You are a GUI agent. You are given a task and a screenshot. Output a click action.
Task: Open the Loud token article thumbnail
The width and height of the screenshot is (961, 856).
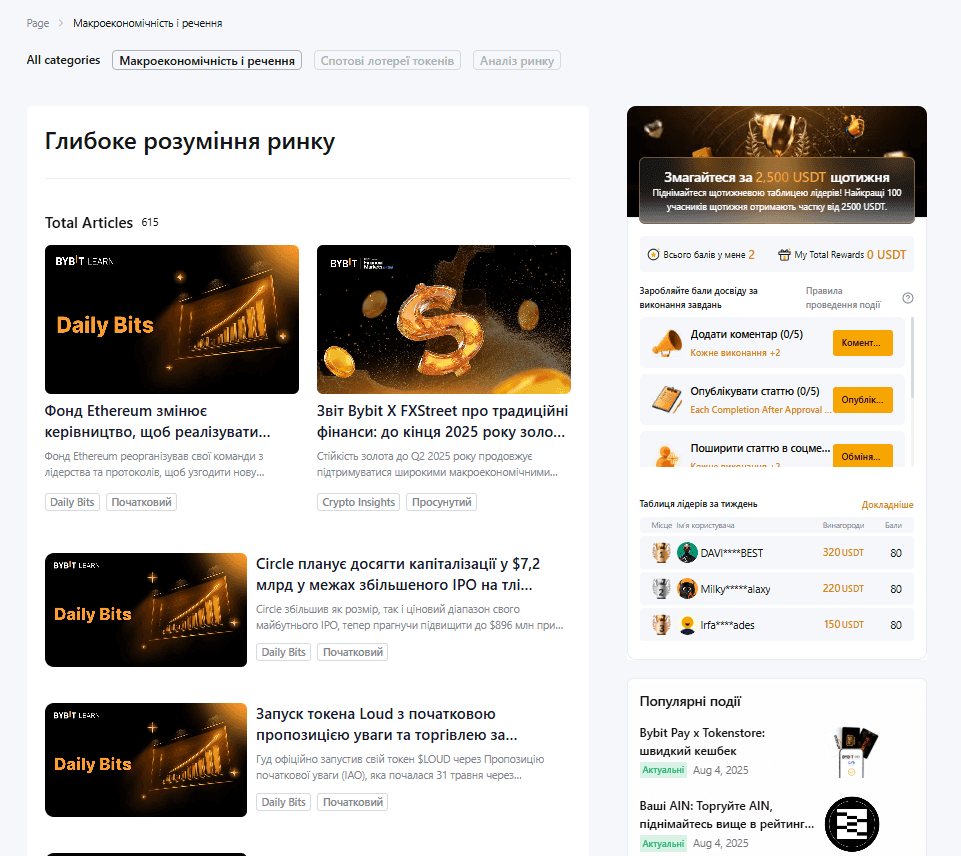(x=146, y=760)
